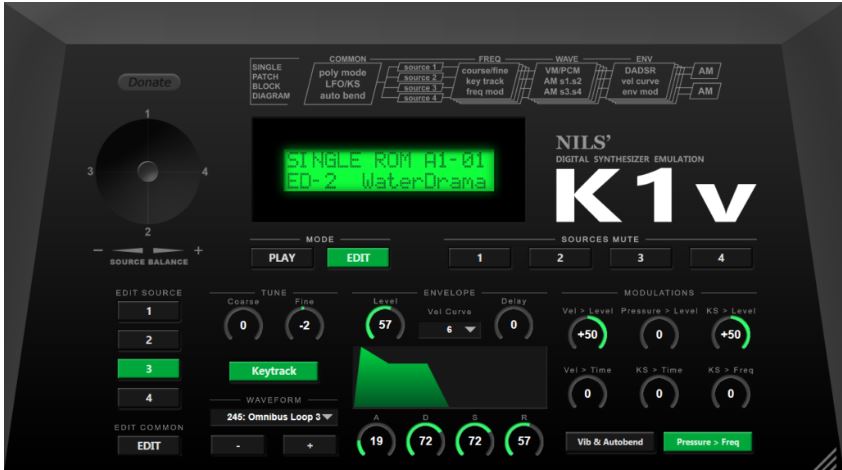Click the green LCD patch display
842x470 pixels.
tap(389, 170)
